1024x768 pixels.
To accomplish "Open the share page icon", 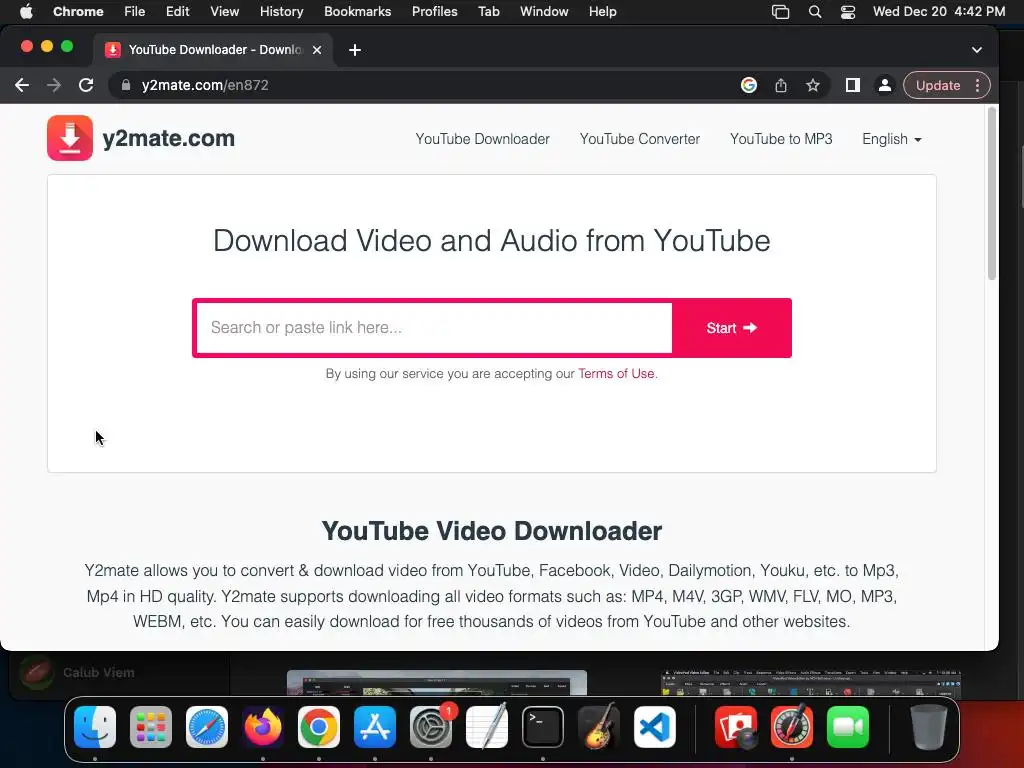I will coord(781,85).
